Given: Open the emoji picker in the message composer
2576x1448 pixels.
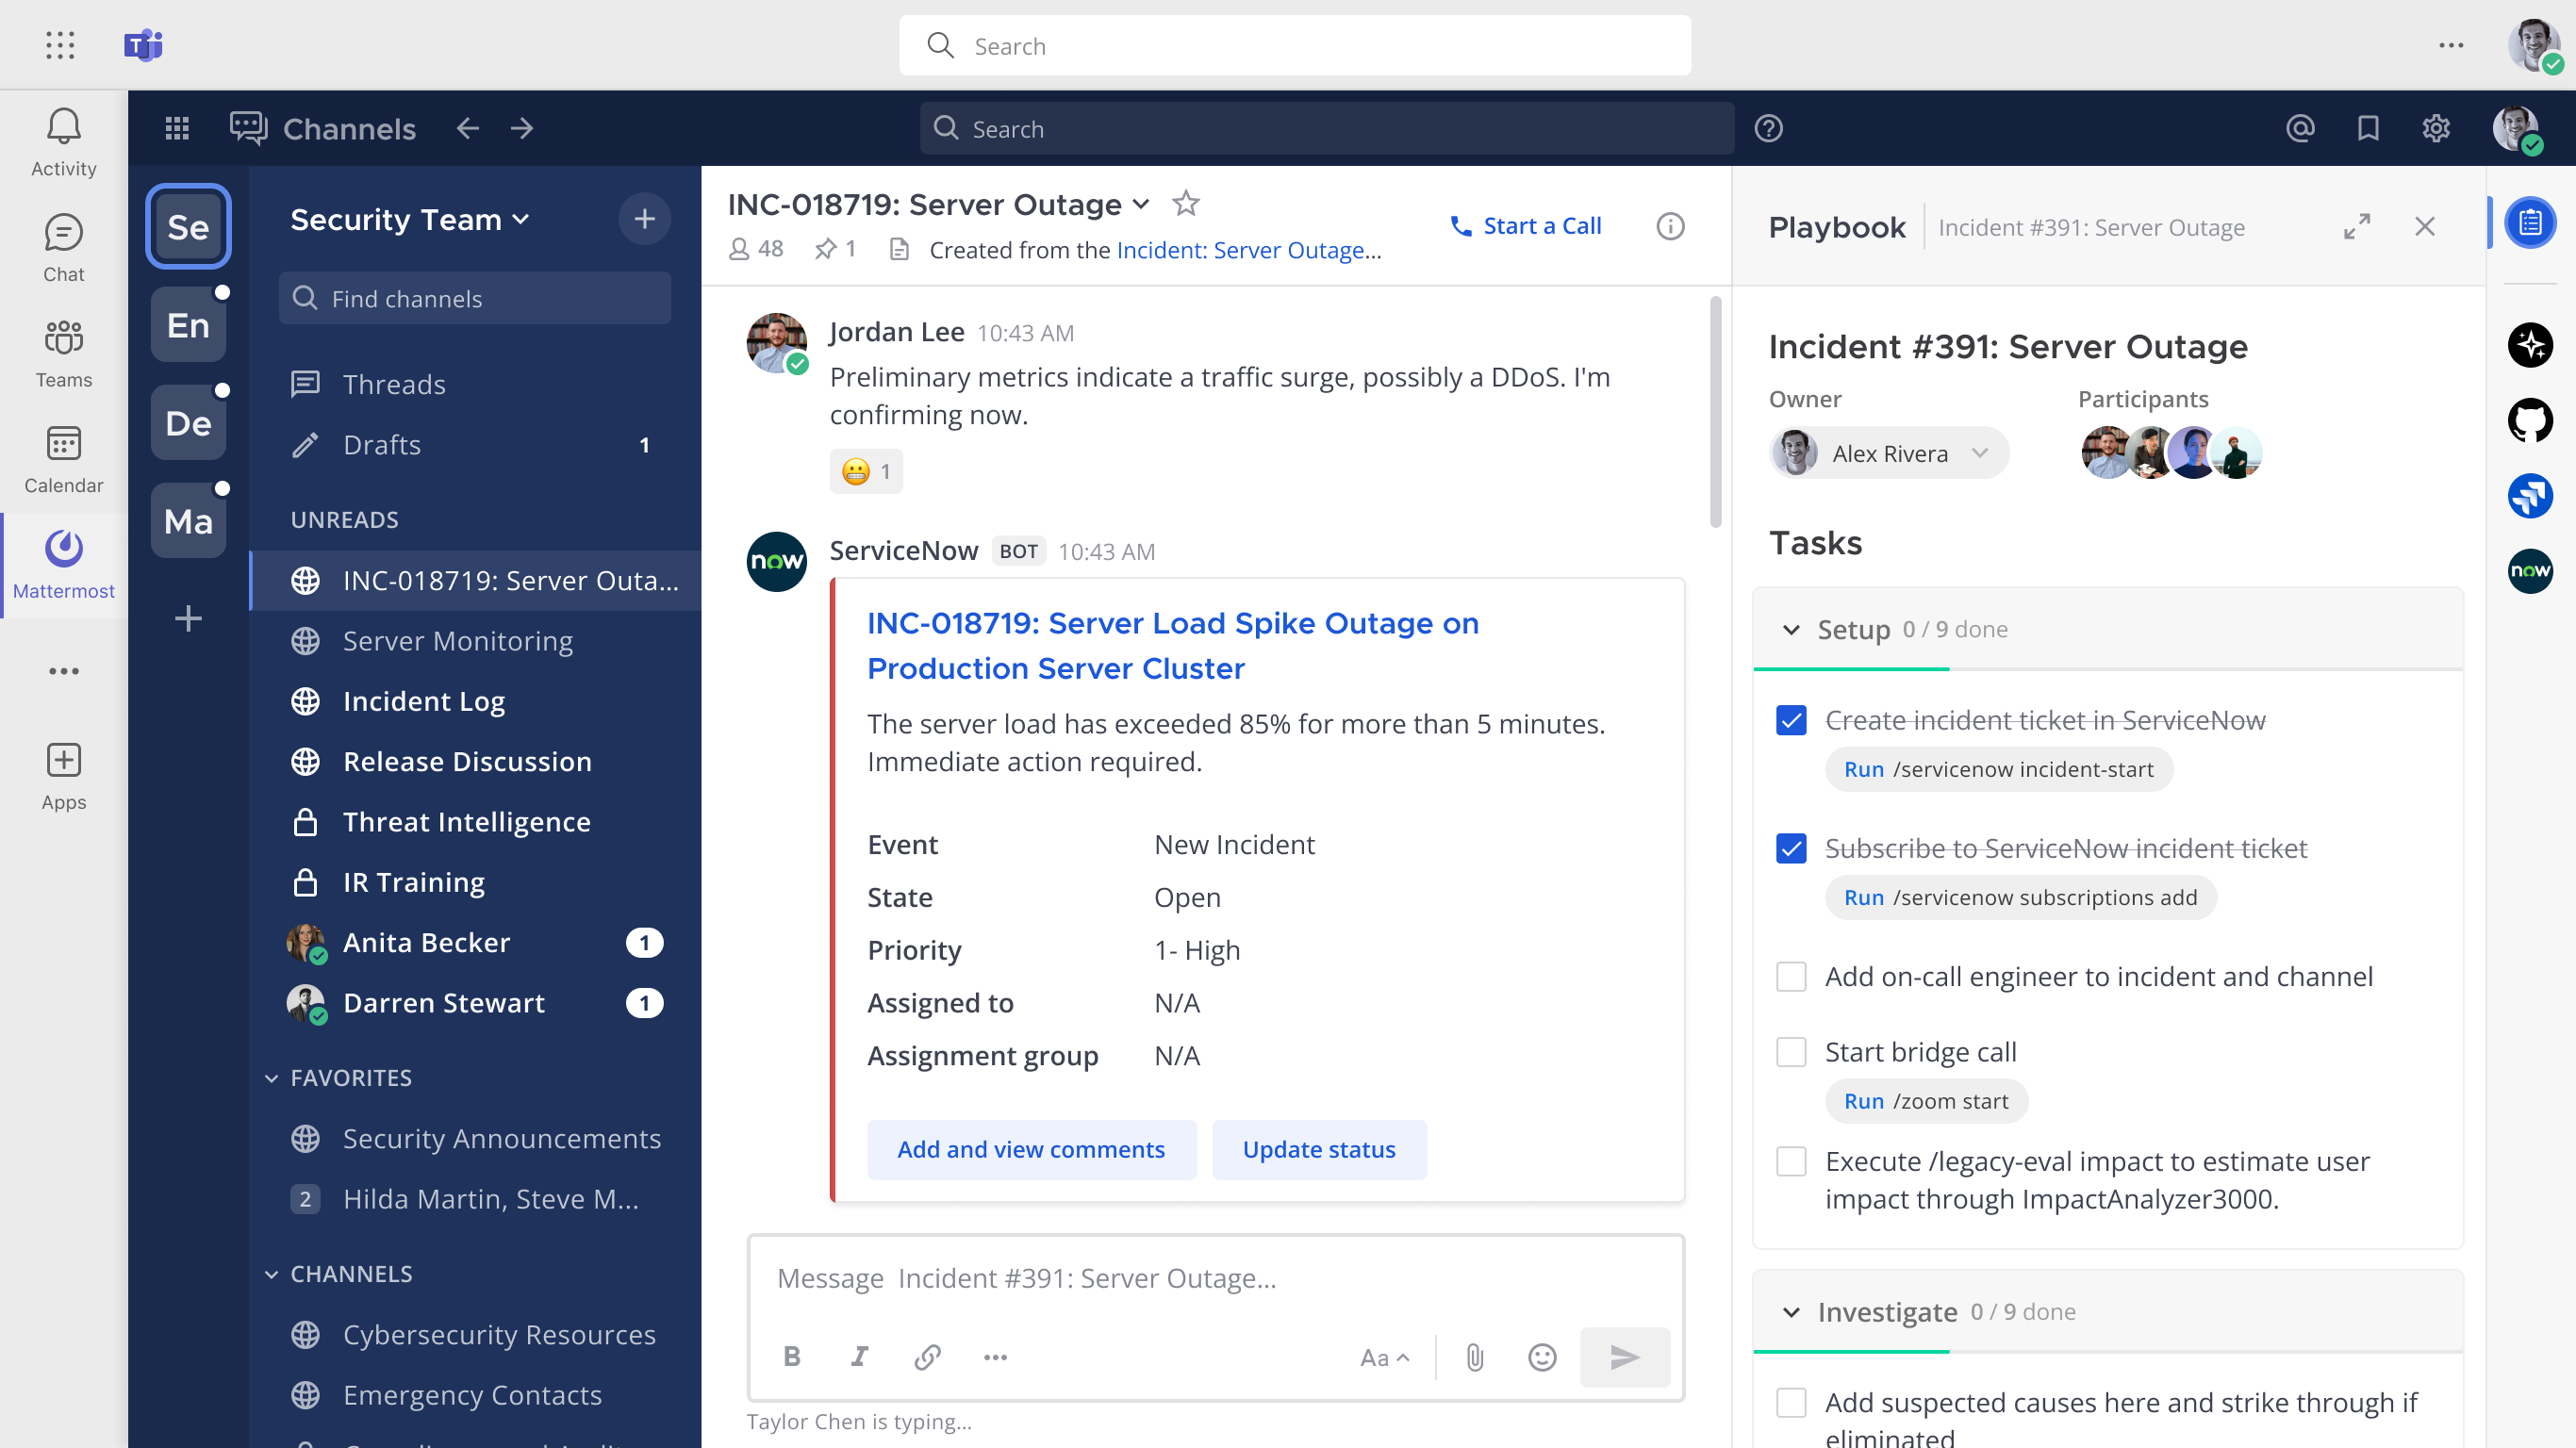Looking at the screenshot, I should click(x=1541, y=1357).
